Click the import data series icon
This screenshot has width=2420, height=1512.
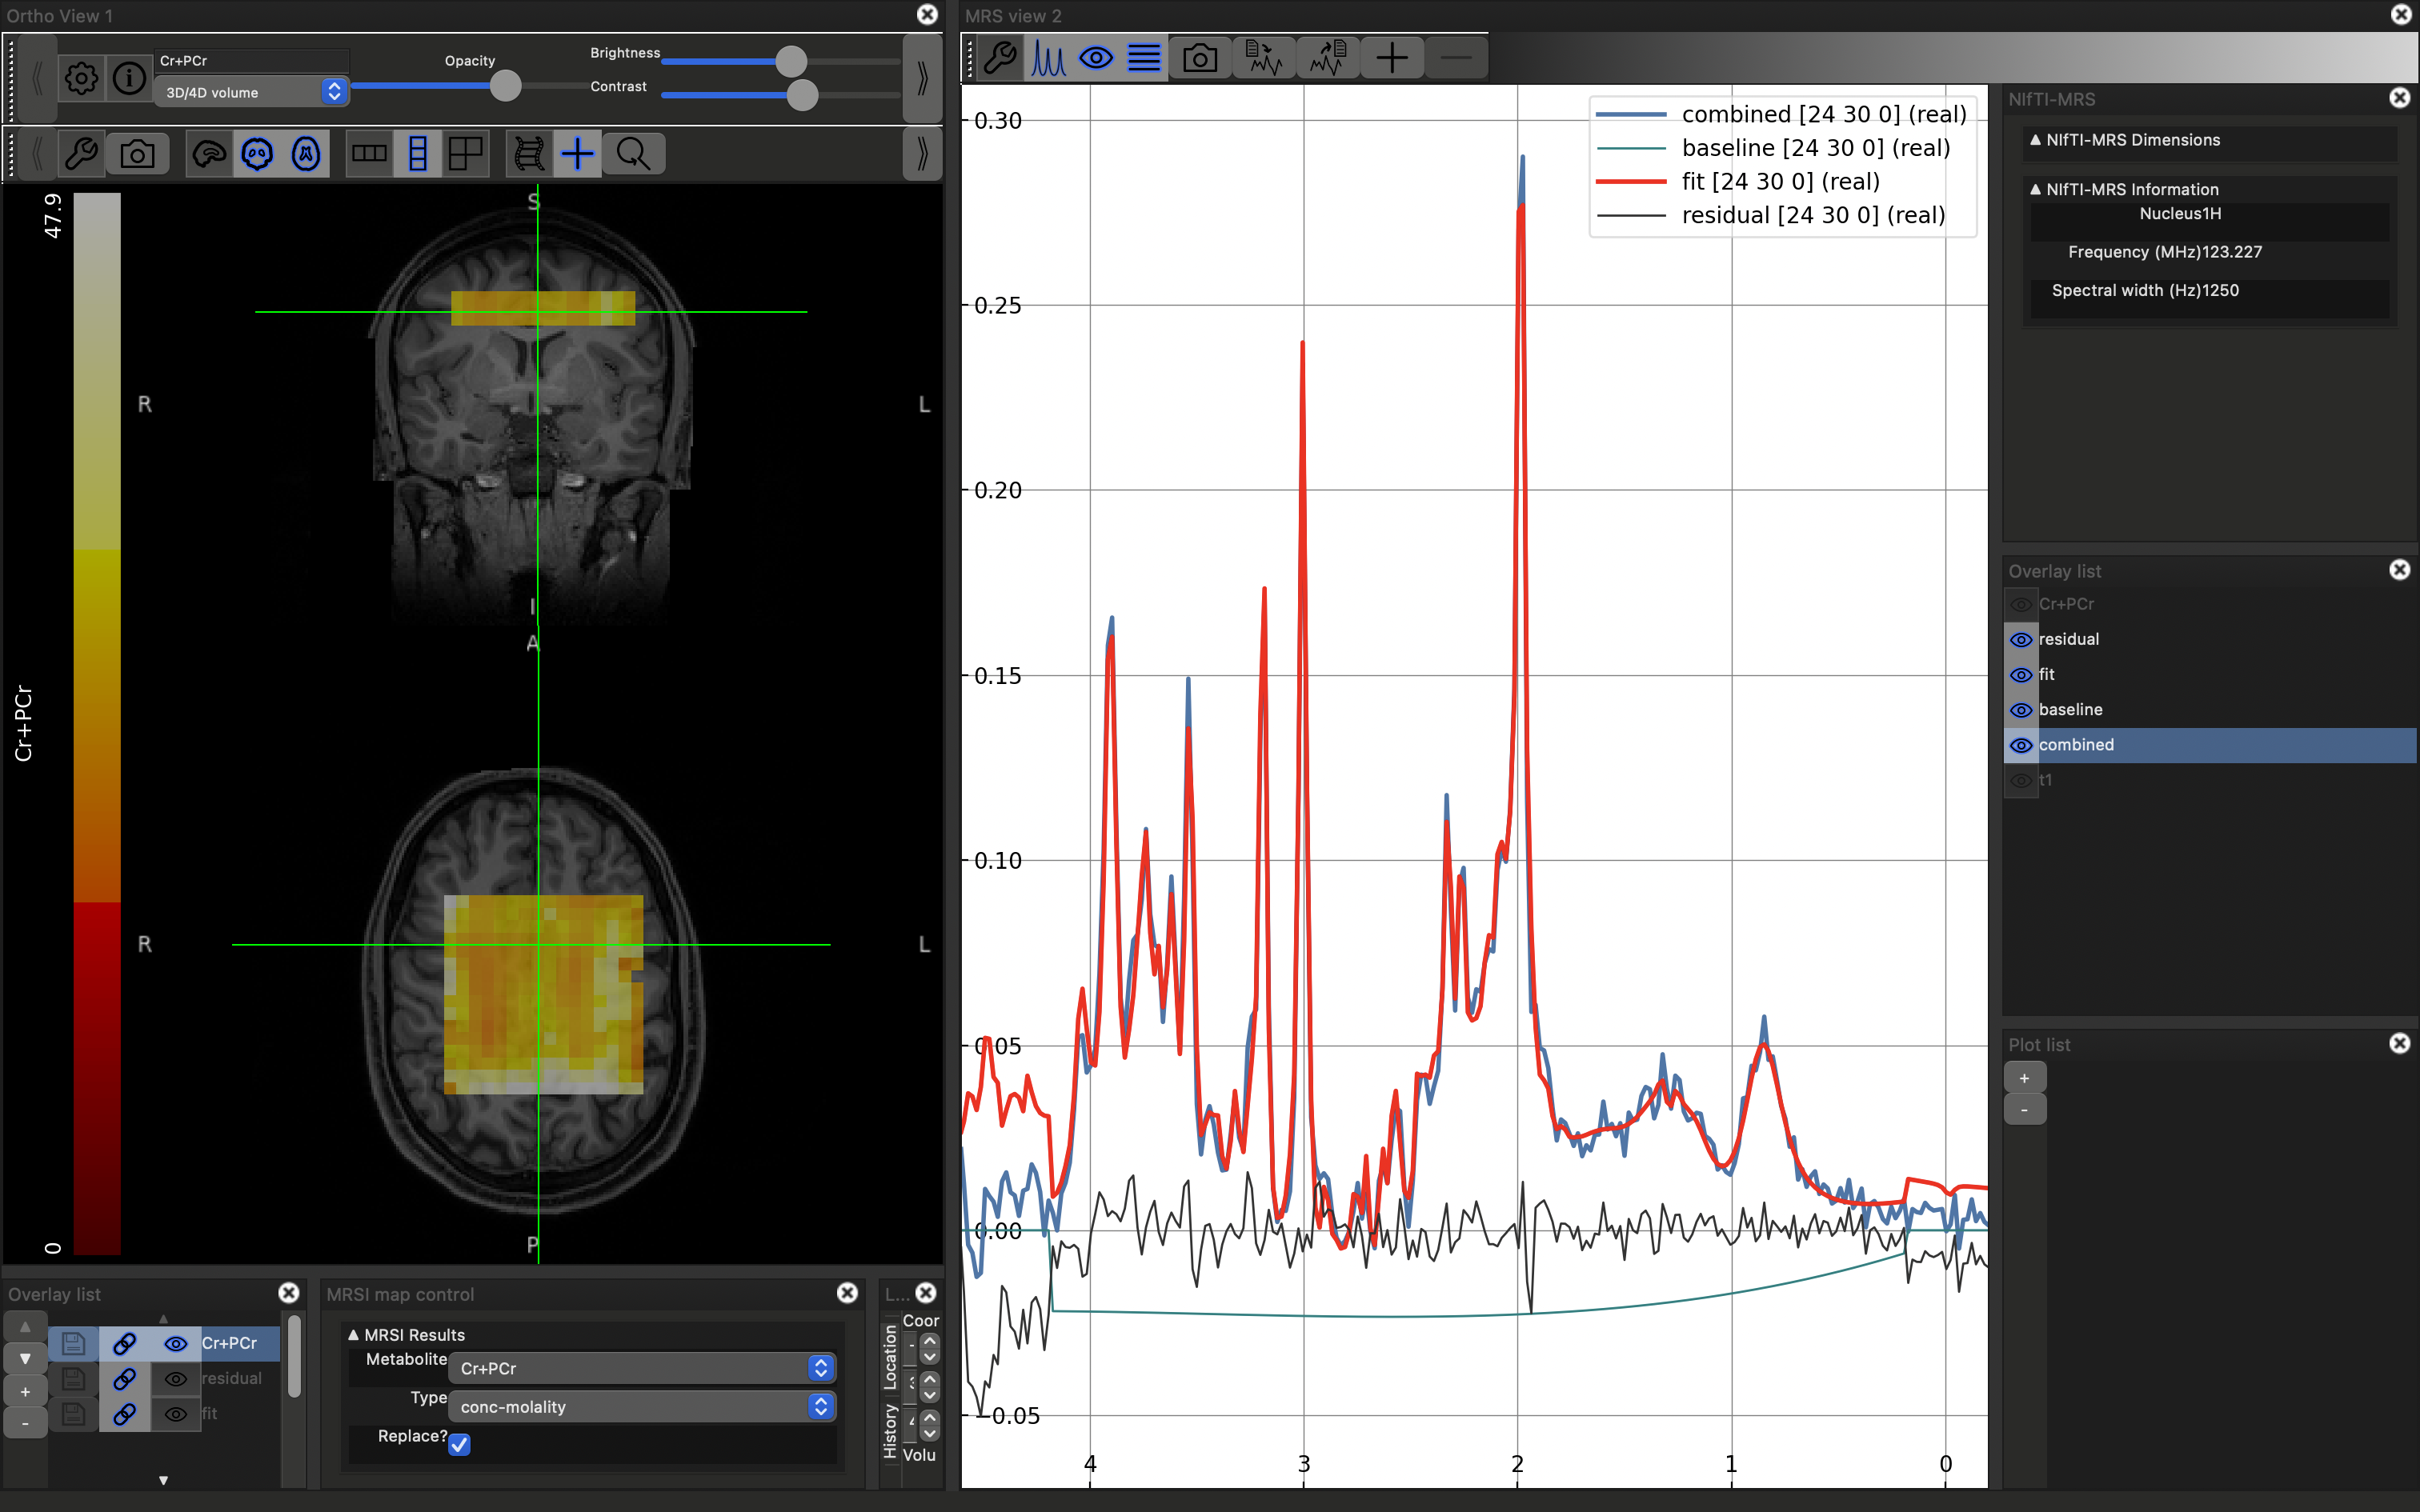click(1263, 58)
